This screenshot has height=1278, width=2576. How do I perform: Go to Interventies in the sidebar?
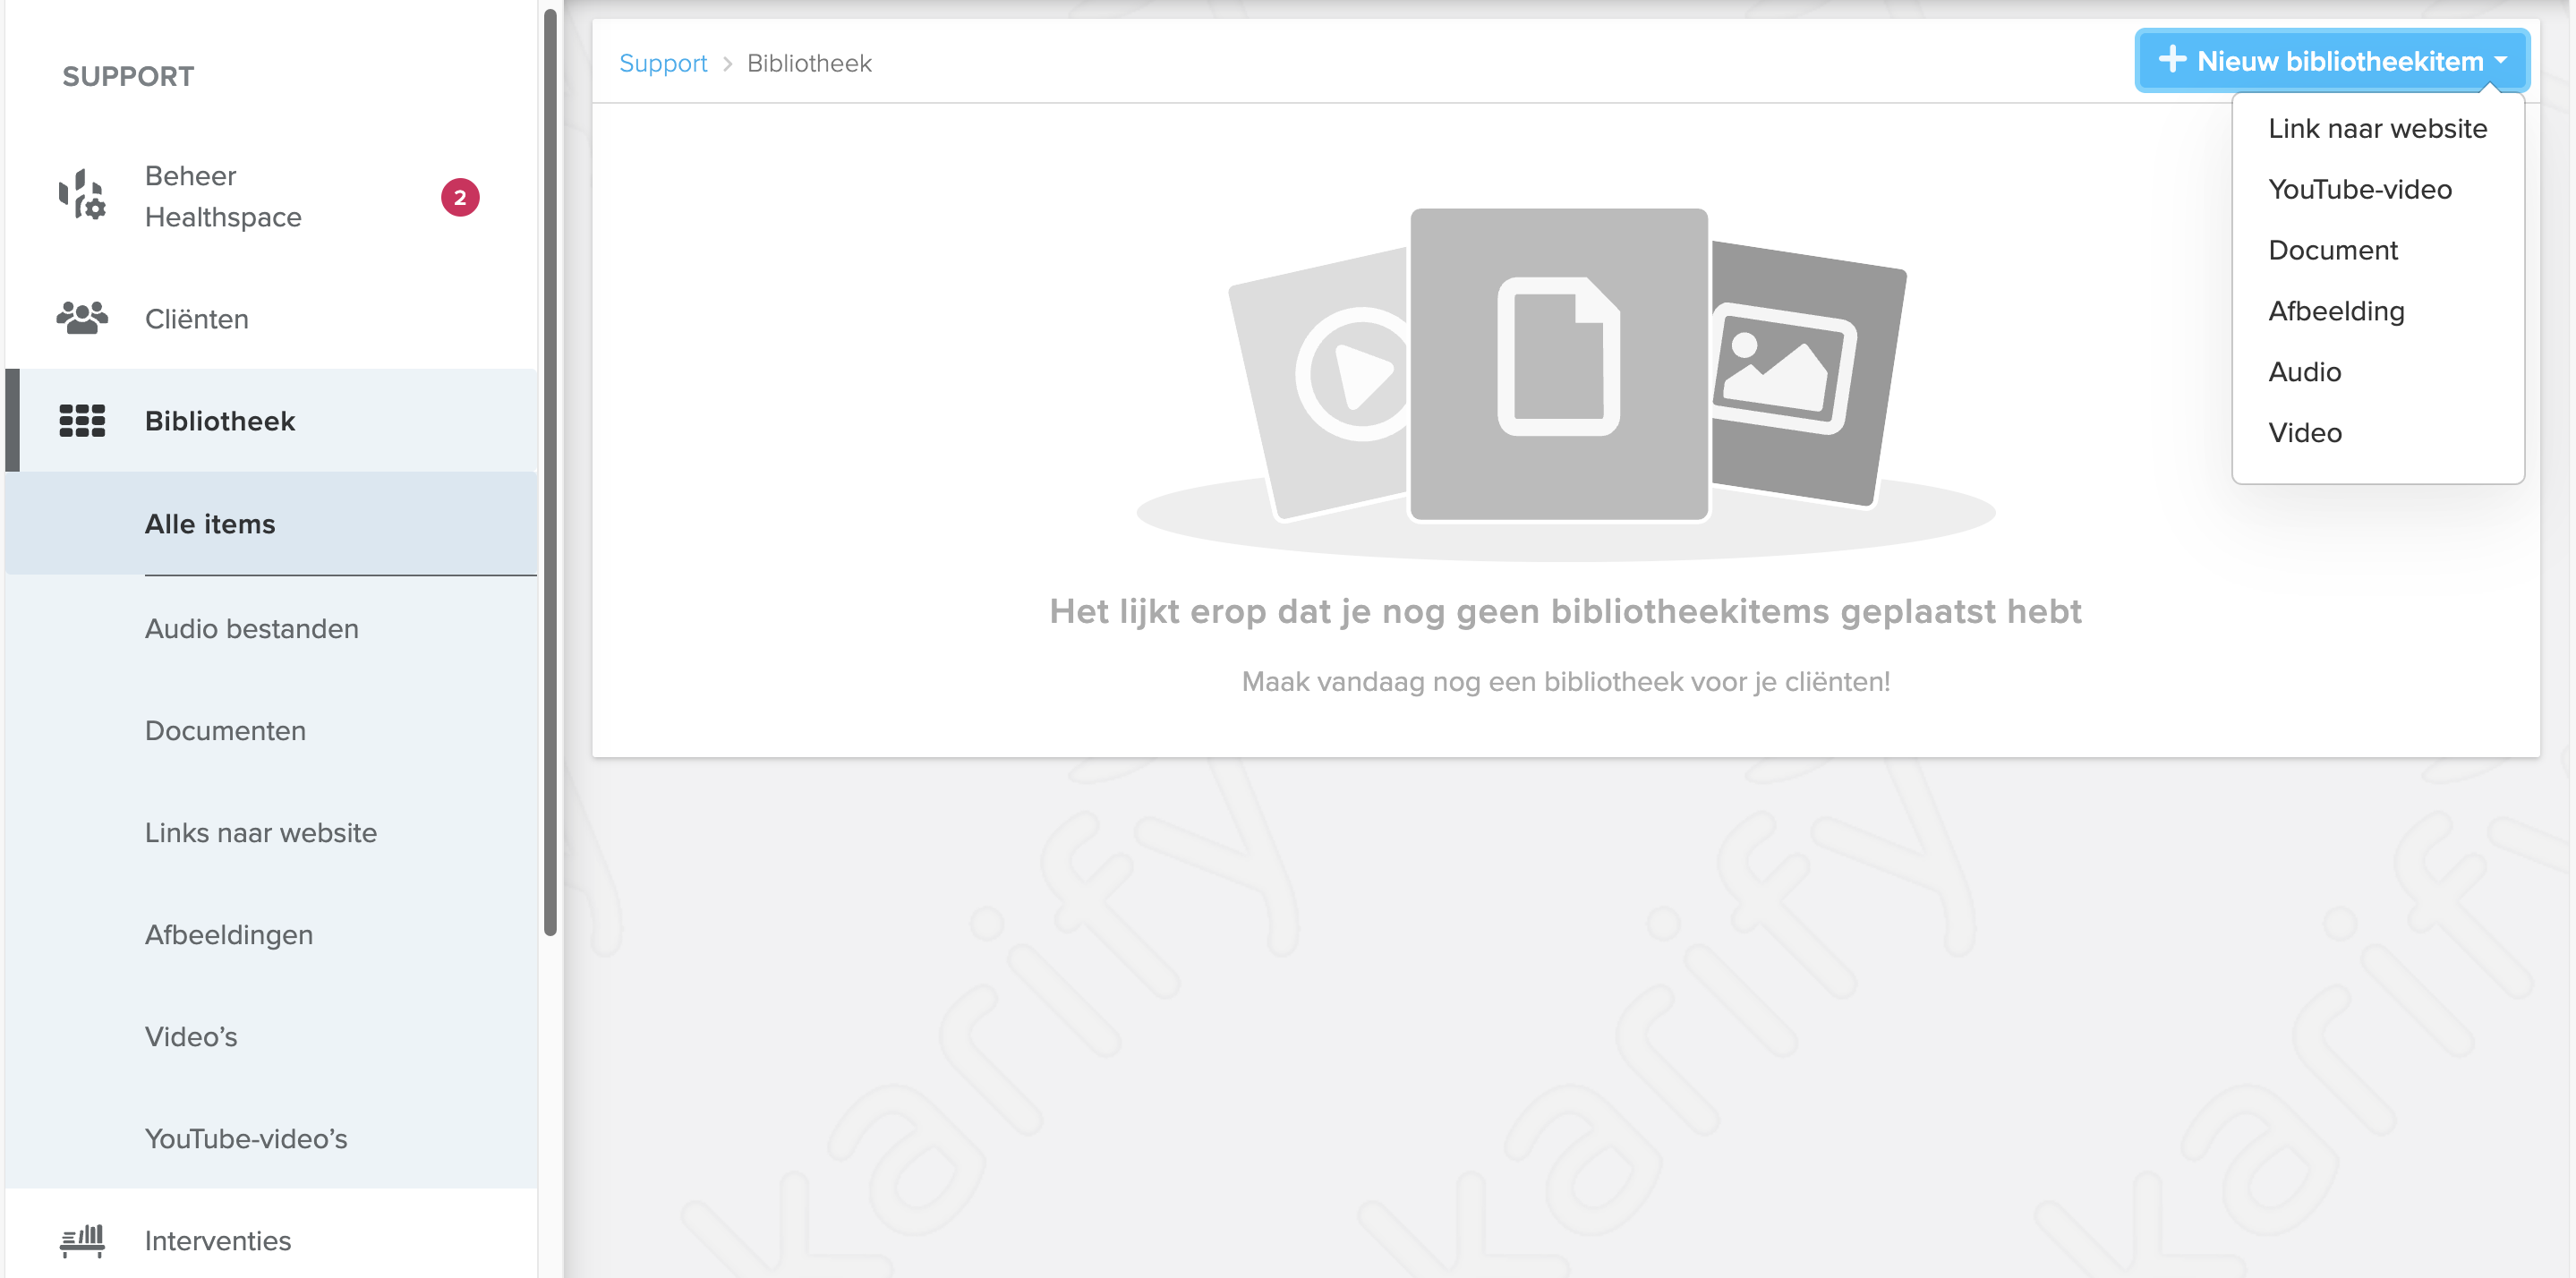coord(271,1241)
